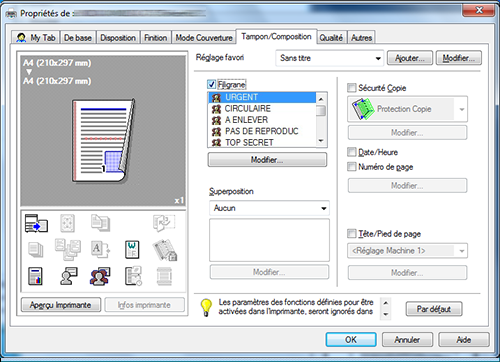Click the color chart document quality icon
The image size is (500, 362).
pyautogui.click(x=35, y=276)
